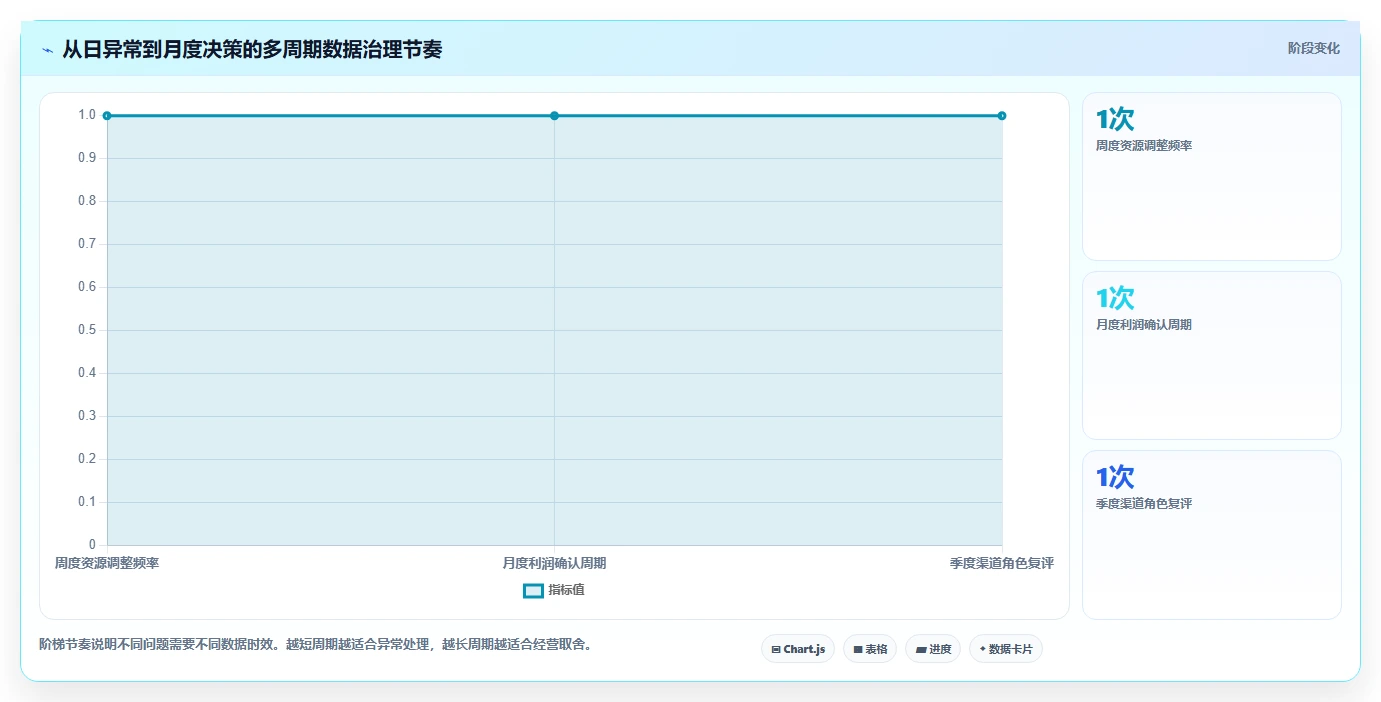Viewport: 1381px width, 702px height.
Task: Click the data point above 月度利润确认周期
Action: click(554, 116)
